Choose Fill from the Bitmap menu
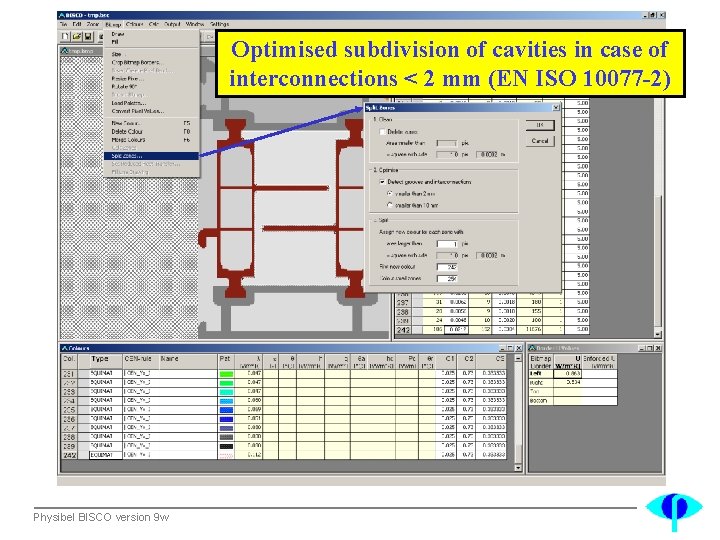Viewport: 720px width, 540px height. click(x=152, y=42)
